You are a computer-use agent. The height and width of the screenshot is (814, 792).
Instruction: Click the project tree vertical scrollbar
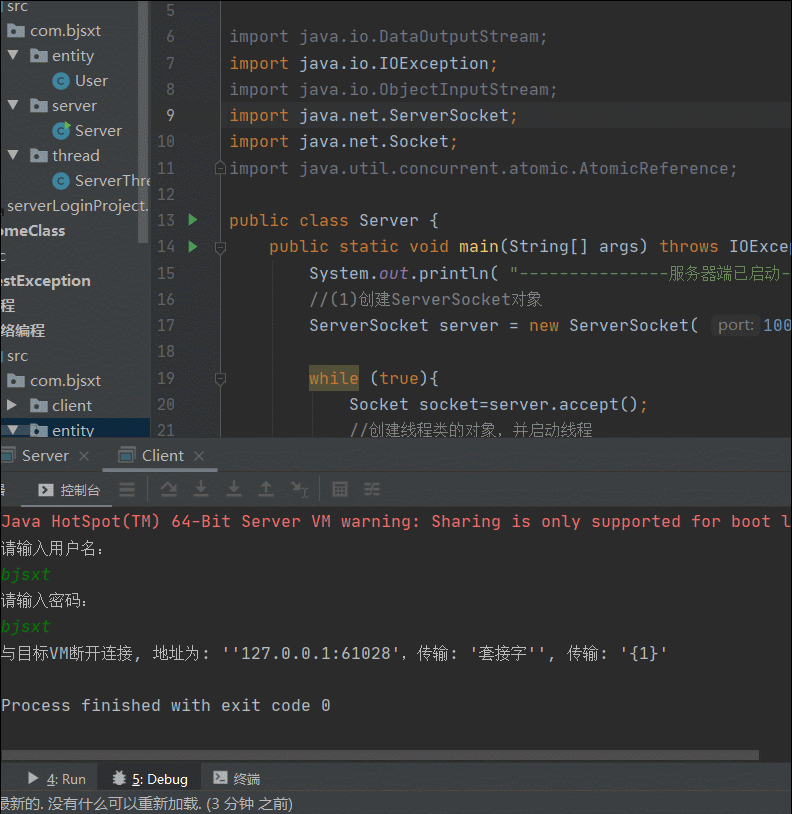143,121
